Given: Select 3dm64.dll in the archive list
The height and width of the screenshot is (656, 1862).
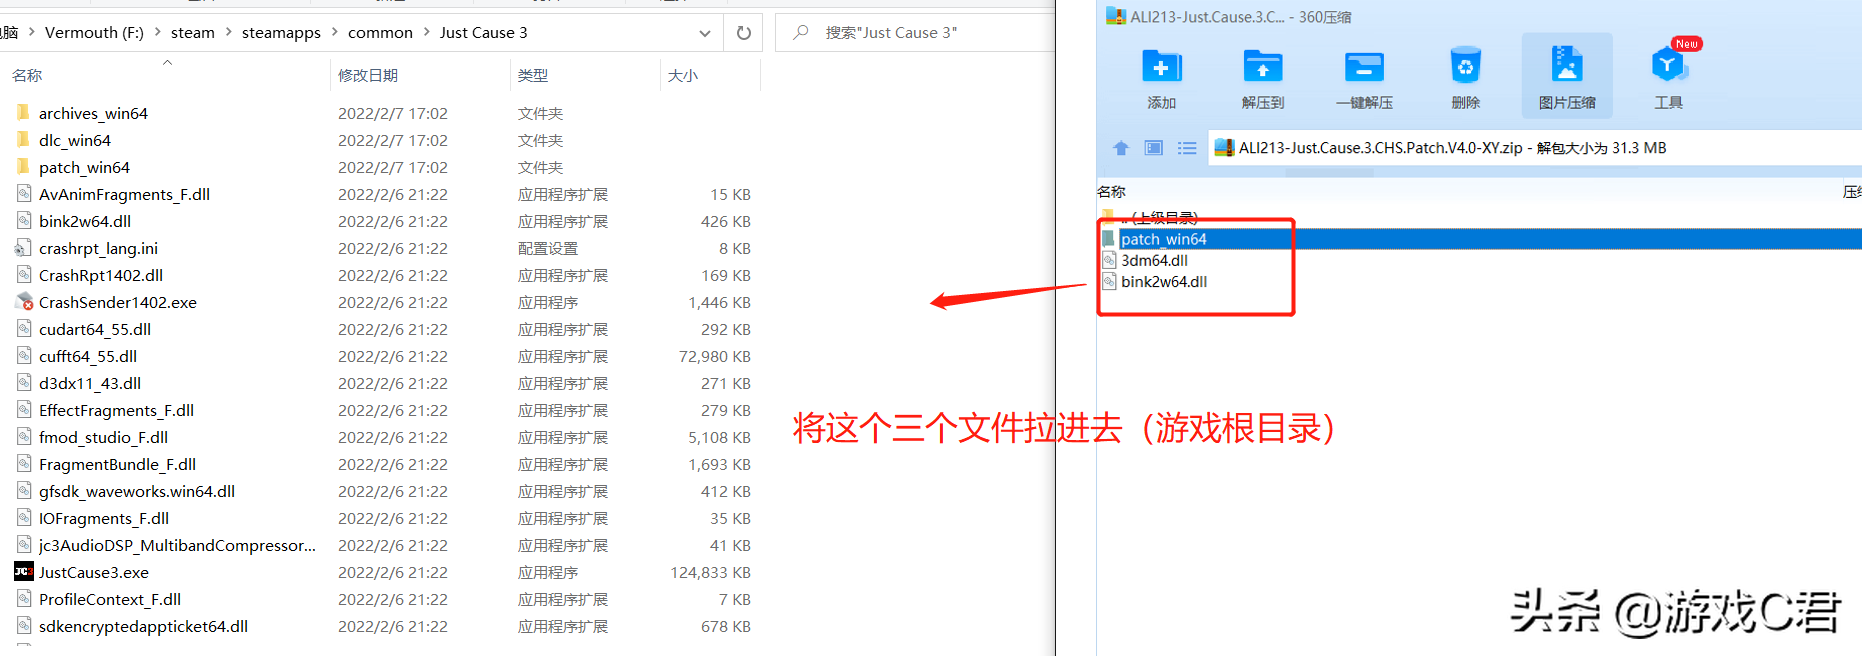Looking at the screenshot, I should 1154,260.
